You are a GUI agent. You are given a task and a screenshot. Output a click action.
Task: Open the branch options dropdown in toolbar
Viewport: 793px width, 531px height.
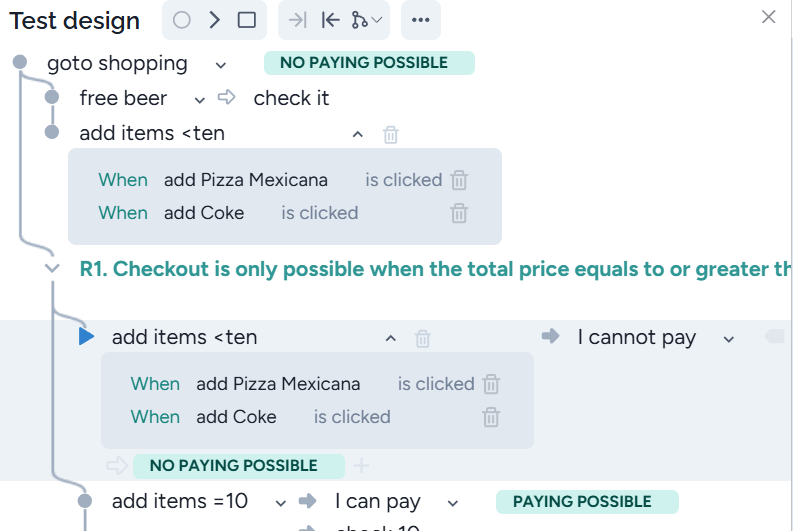(x=367, y=20)
